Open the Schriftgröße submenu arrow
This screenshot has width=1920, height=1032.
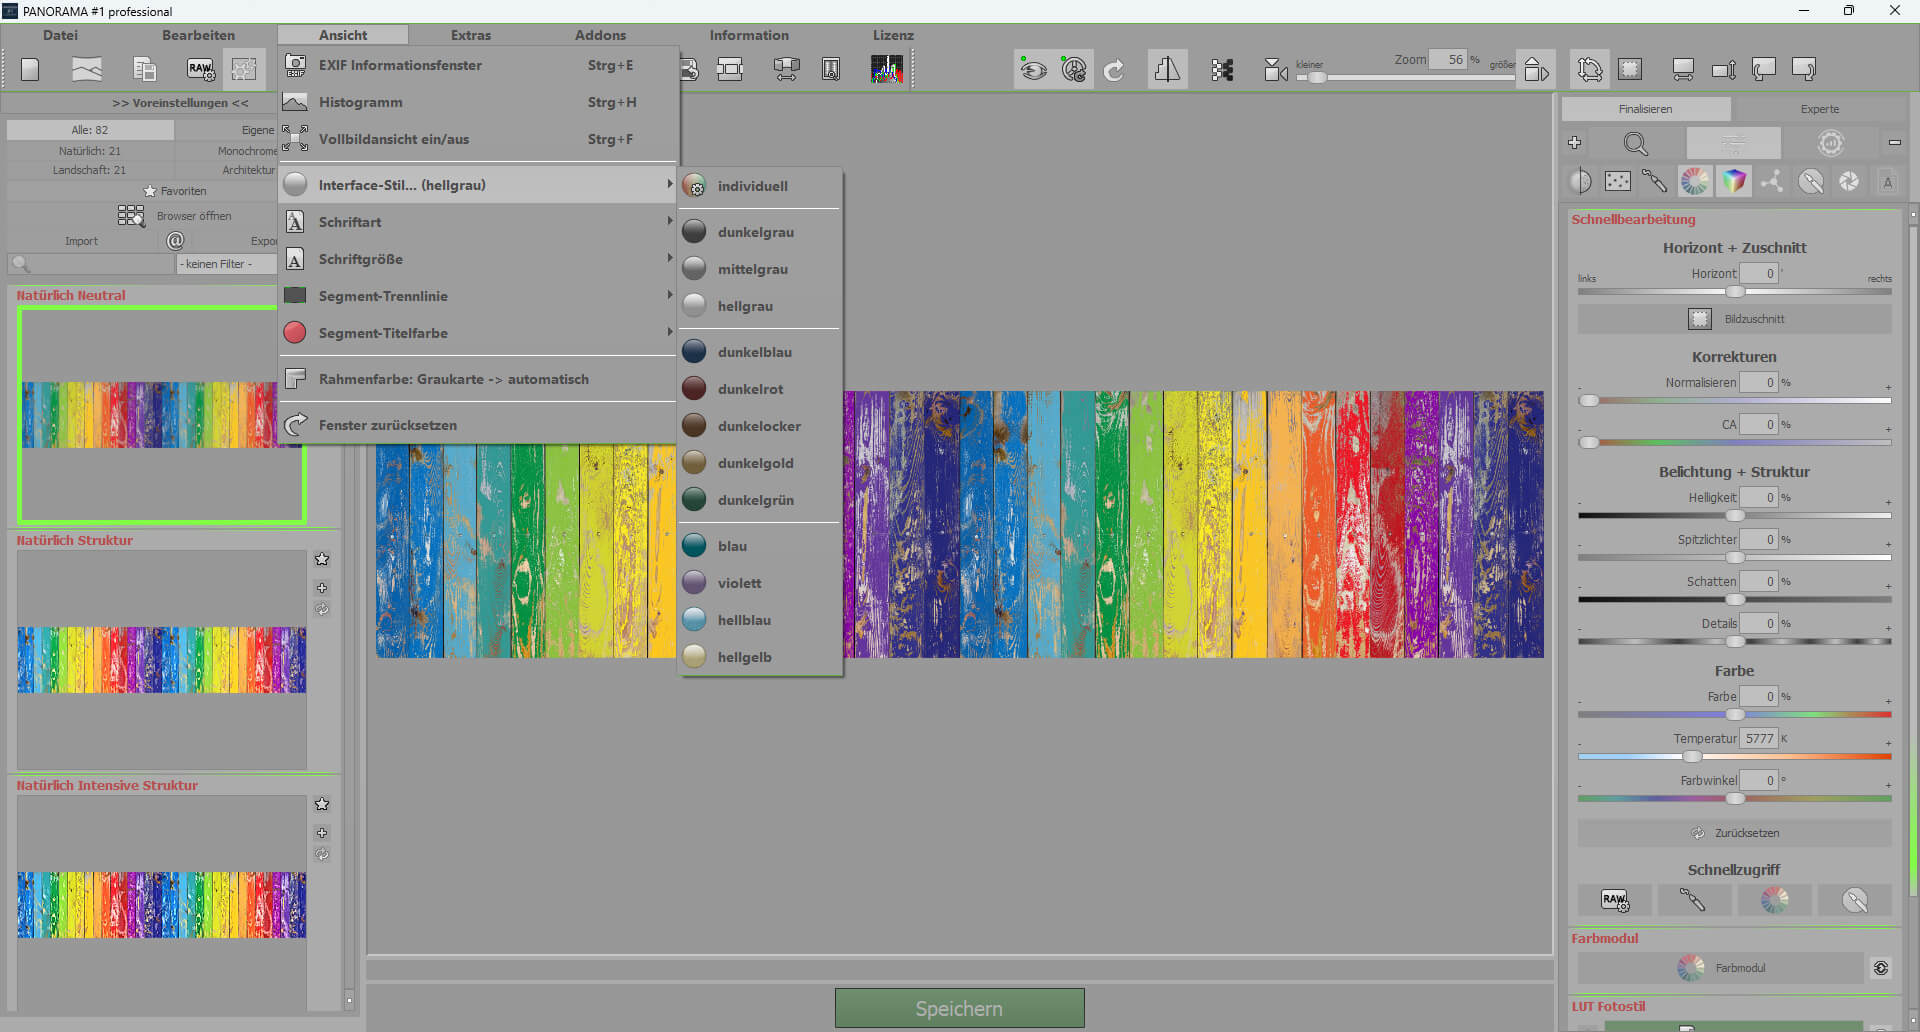[669, 258]
